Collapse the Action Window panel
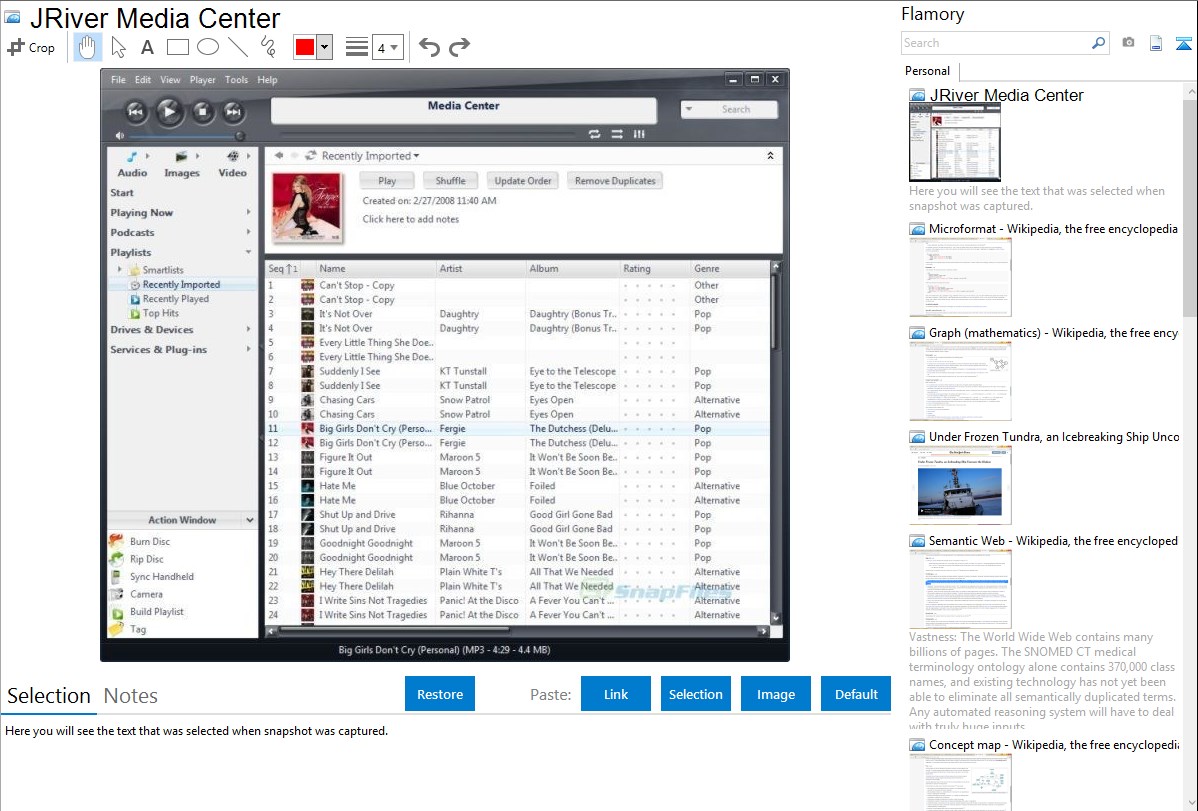Screen dimensions: 1198x811 [250, 520]
